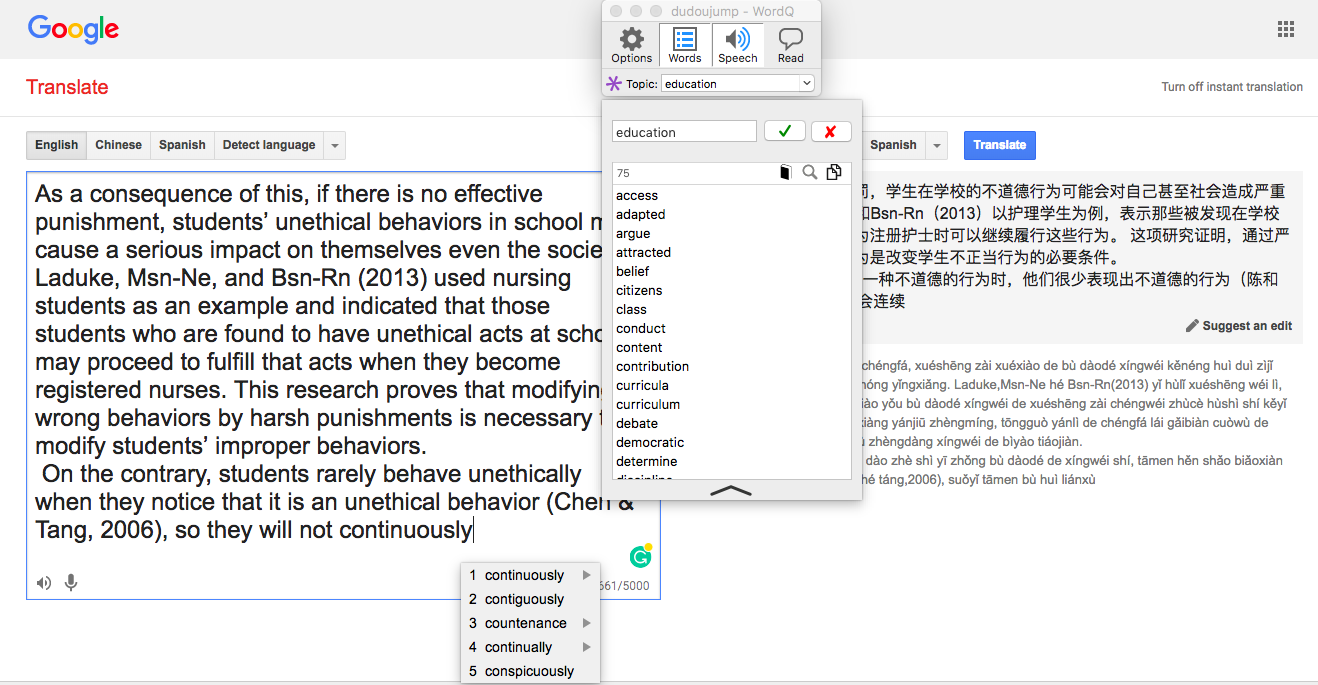Select English source language tab
This screenshot has width=1318, height=685.
[56, 145]
